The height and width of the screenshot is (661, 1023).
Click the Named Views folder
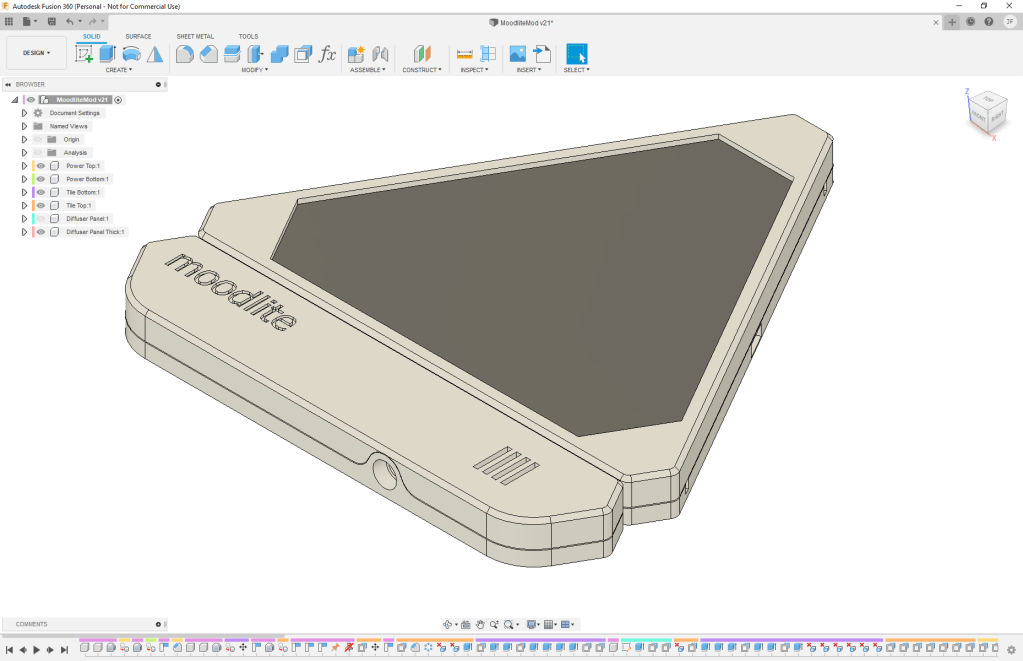pos(68,126)
